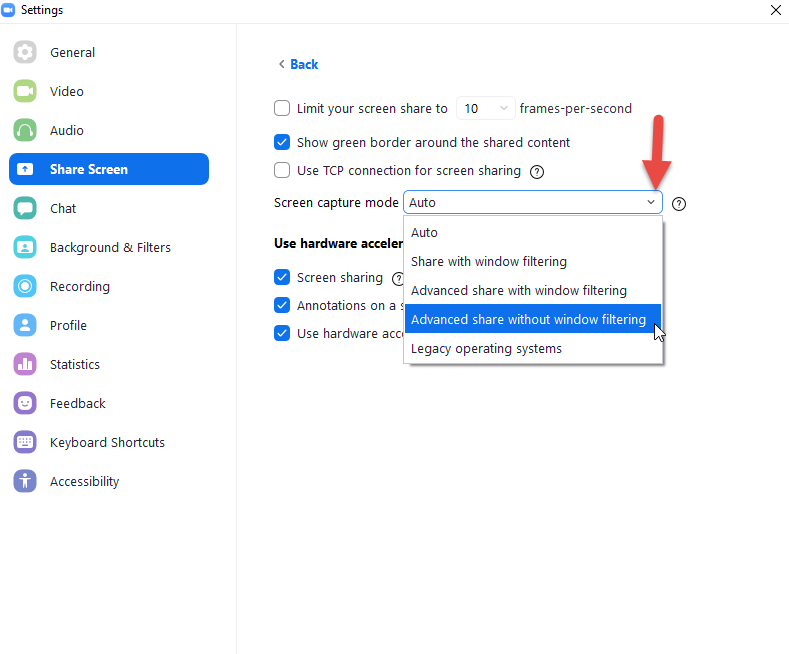This screenshot has height=654, width=789.
Task: Click help icon beside Screen capture mode
Action: 679,204
